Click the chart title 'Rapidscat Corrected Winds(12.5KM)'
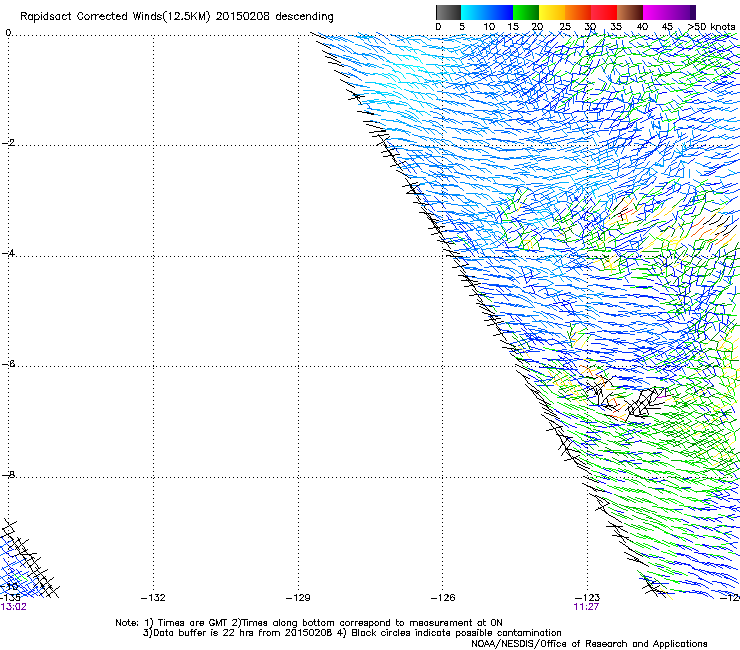 point(115,17)
